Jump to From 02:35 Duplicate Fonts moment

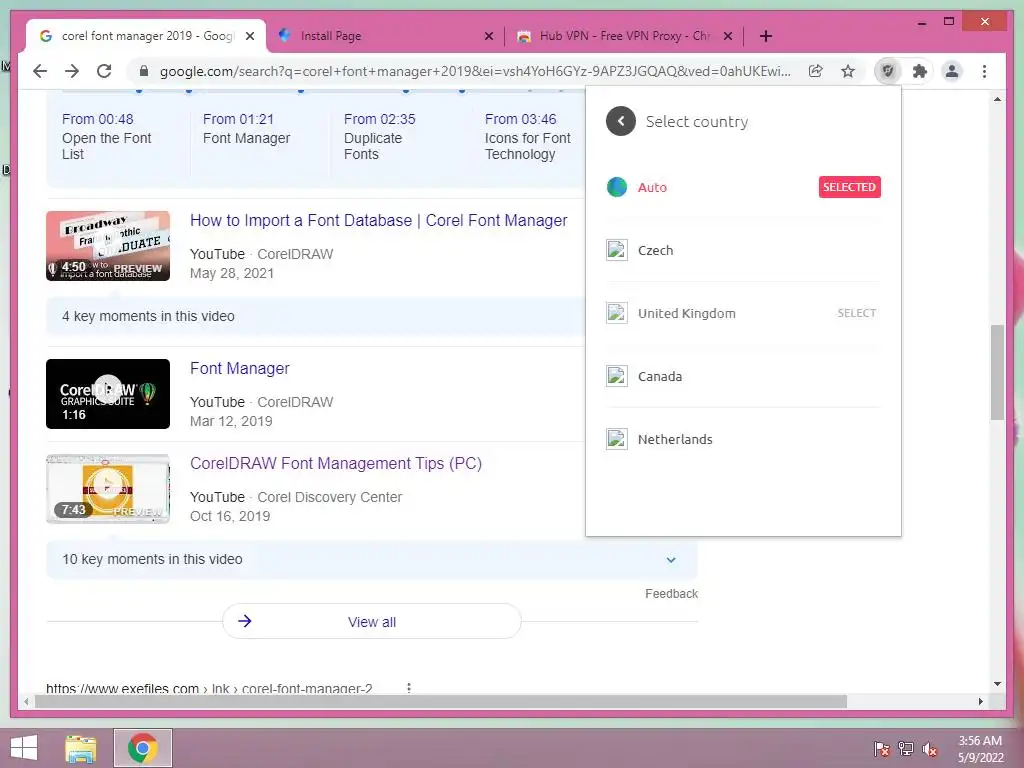(379, 136)
